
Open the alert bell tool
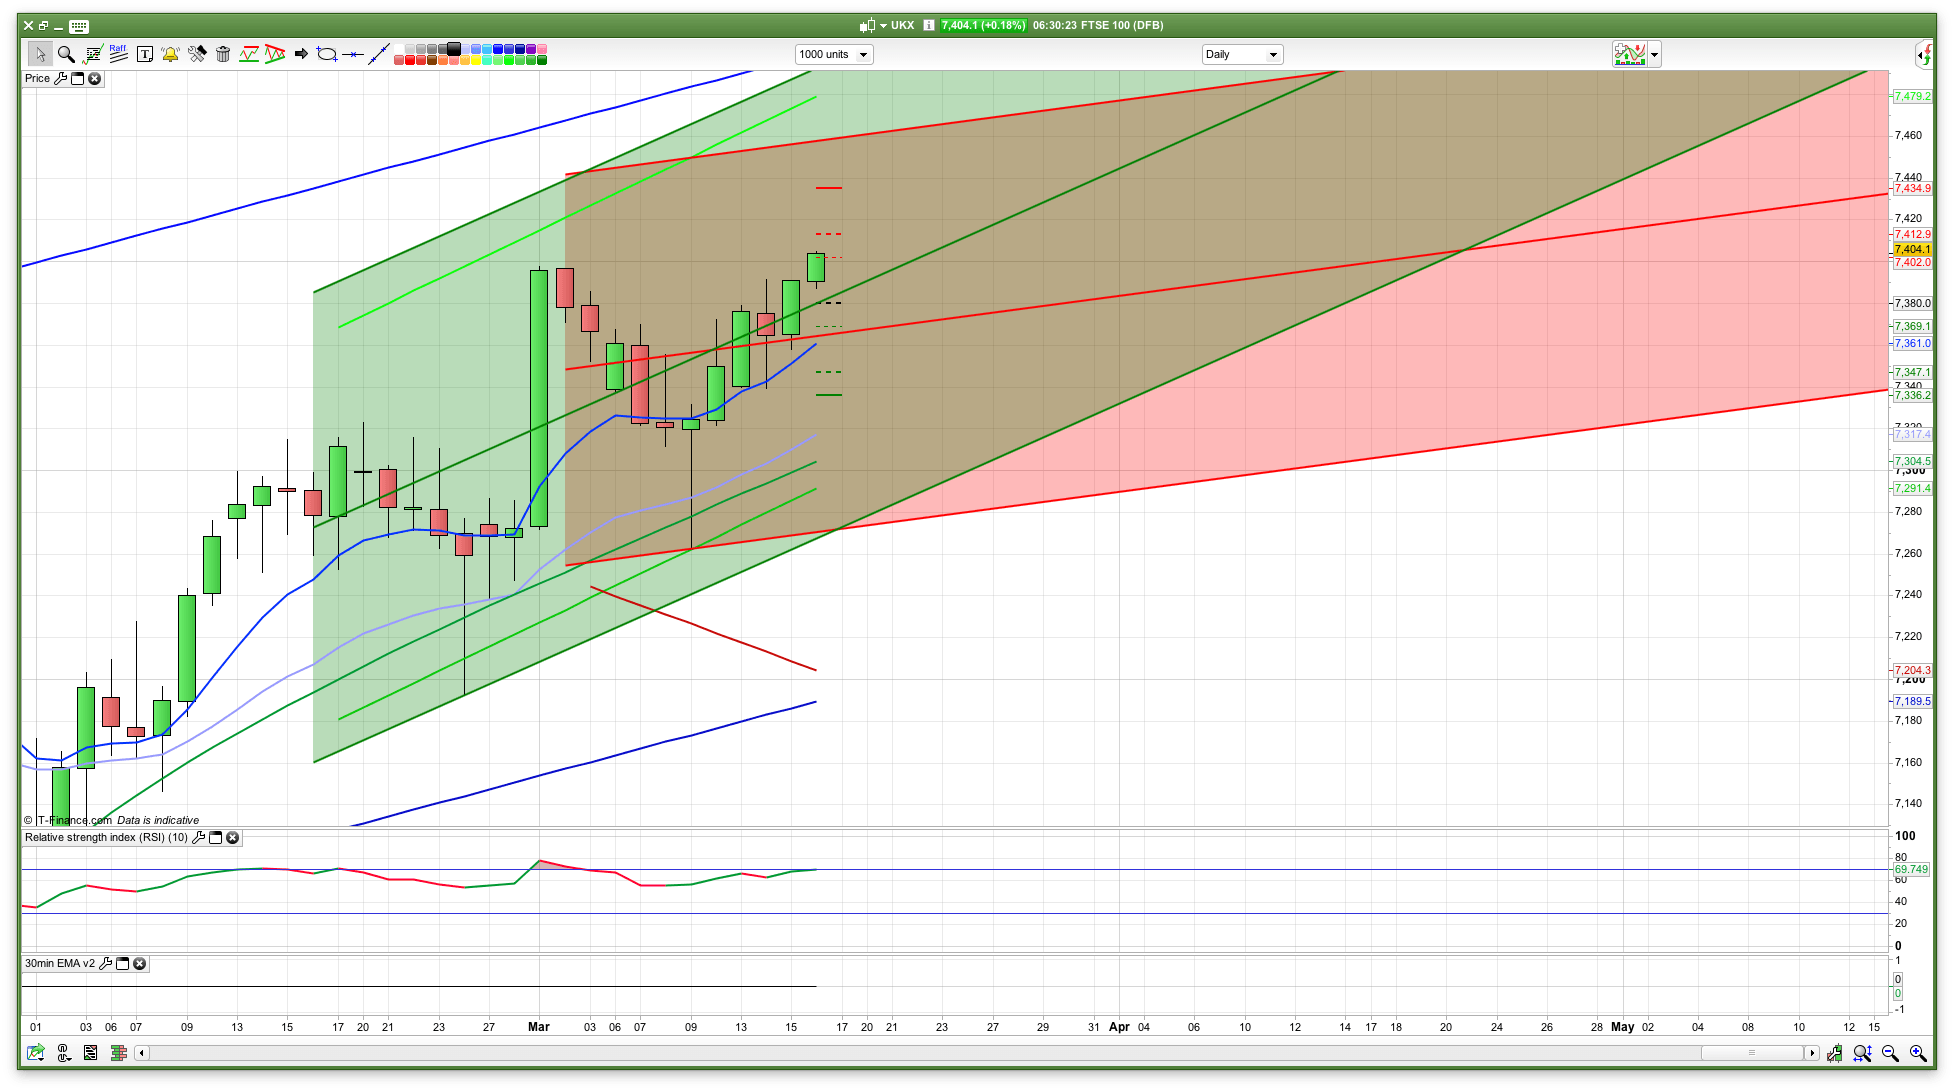click(170, 54)
